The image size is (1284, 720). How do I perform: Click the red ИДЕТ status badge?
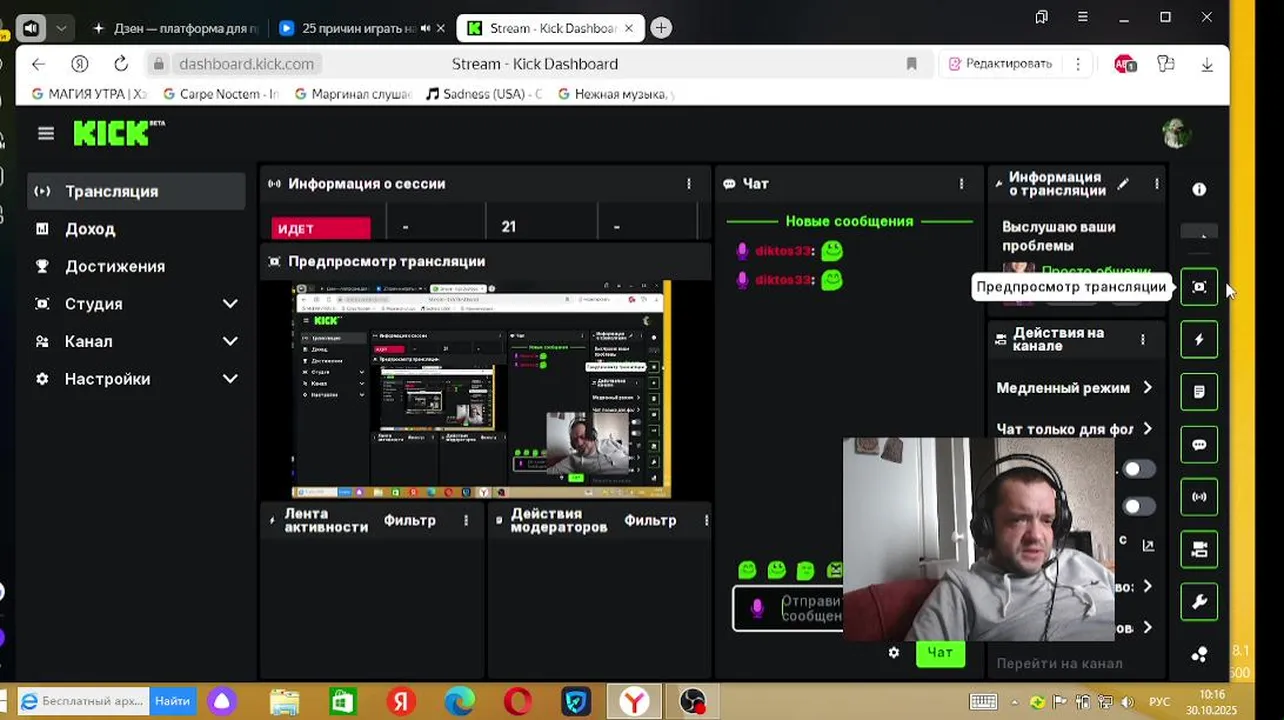pyautogui.click(x=320, y=228)
